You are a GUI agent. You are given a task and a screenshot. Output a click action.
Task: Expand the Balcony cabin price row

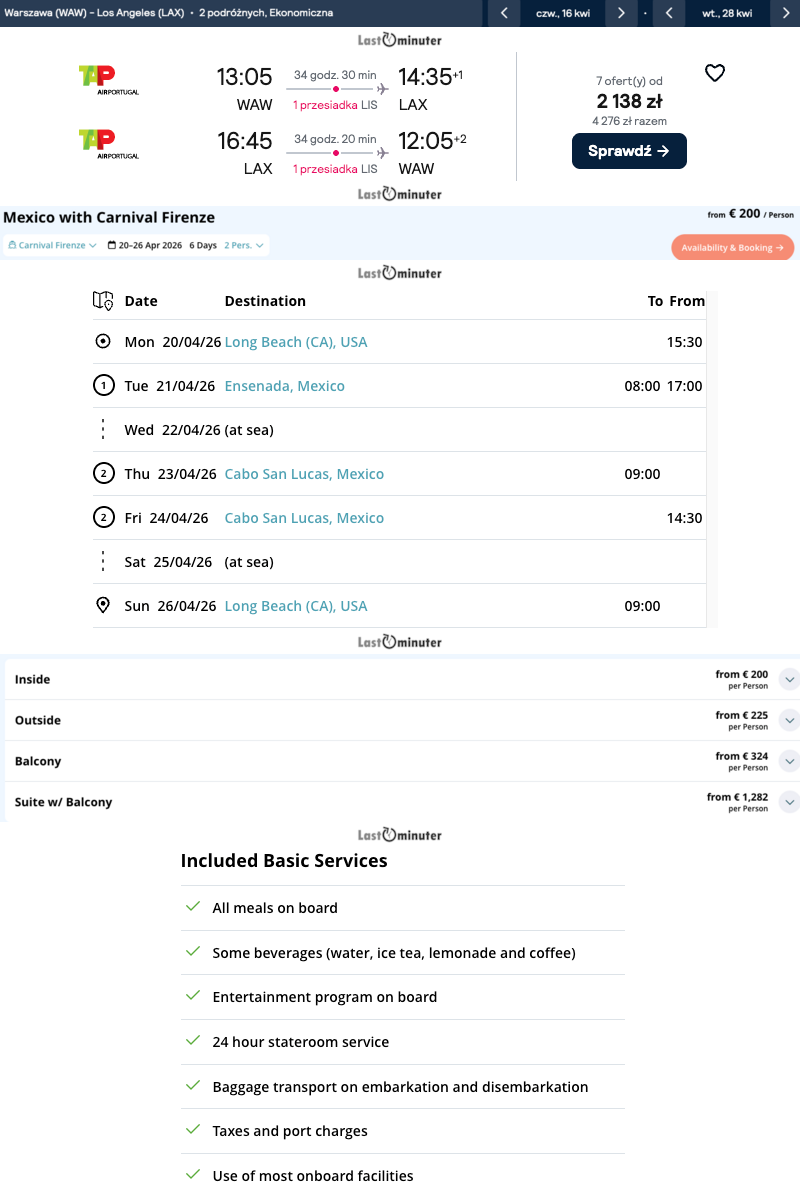click(x=788, y=762)
